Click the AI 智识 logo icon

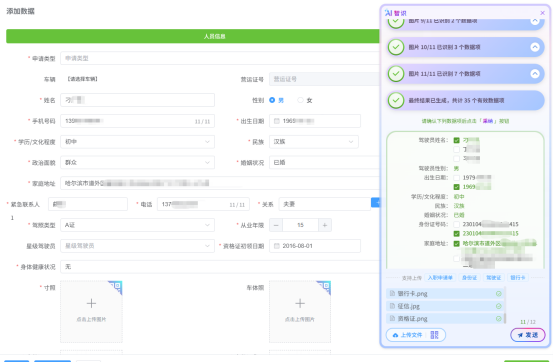(x=388, y=13)
